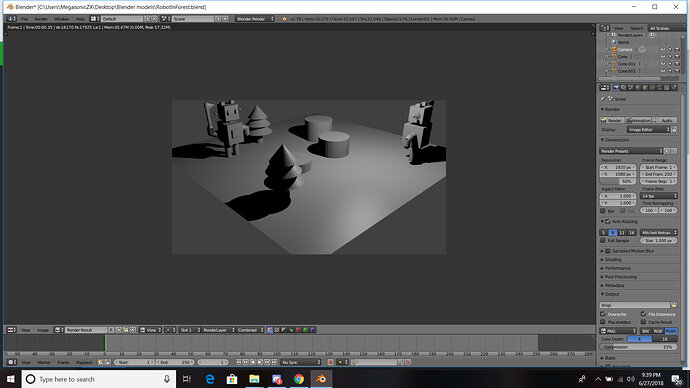Toggle the red auto-keyframe record button
690x388 pixels.
[x=330, y=362]
